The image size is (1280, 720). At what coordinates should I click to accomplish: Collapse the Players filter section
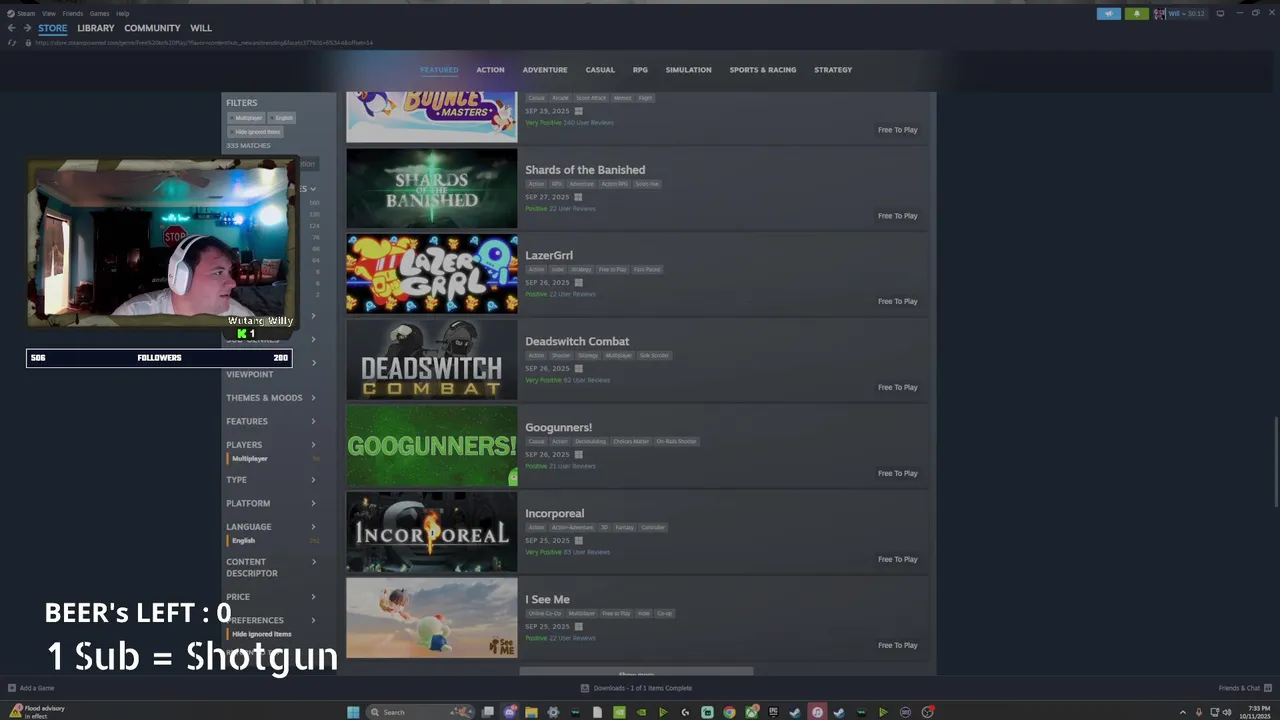[271, 445]
